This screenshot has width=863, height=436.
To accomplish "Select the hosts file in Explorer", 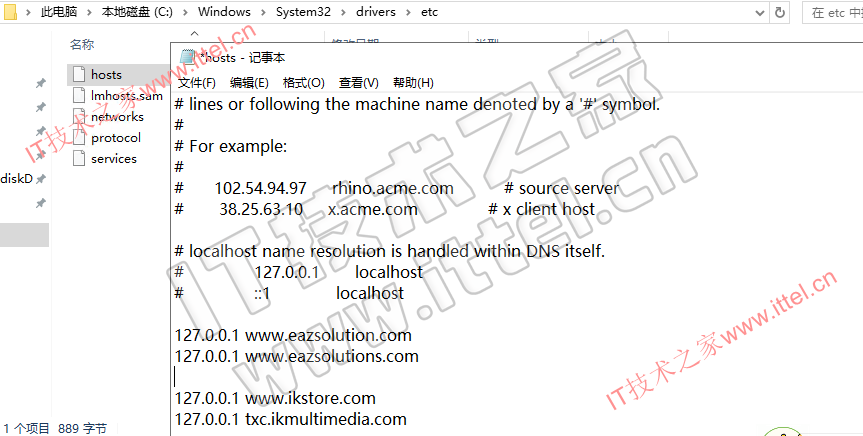I will [106, 74].
